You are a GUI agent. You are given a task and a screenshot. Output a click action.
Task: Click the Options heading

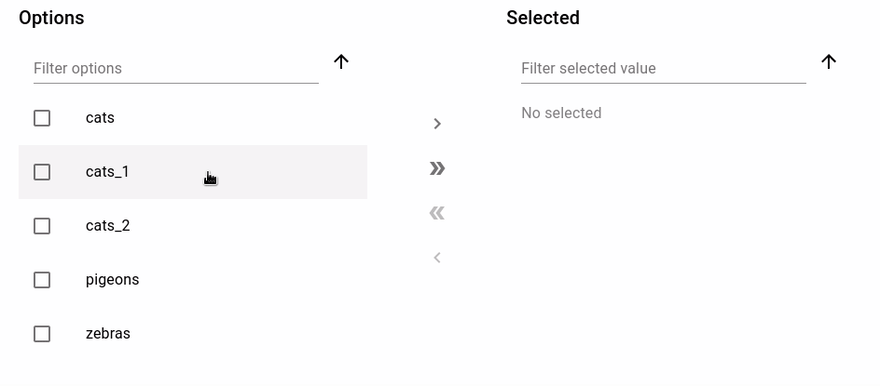[52, 18]
